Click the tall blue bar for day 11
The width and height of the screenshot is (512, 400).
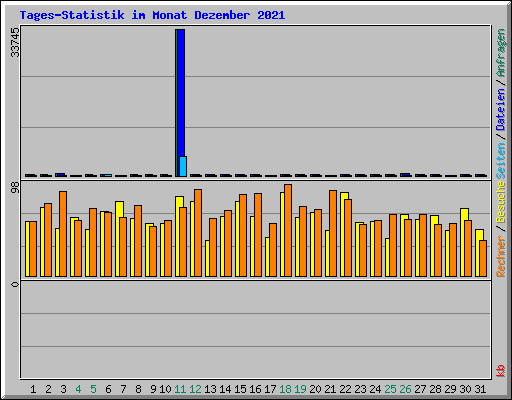tap(181, 93)
